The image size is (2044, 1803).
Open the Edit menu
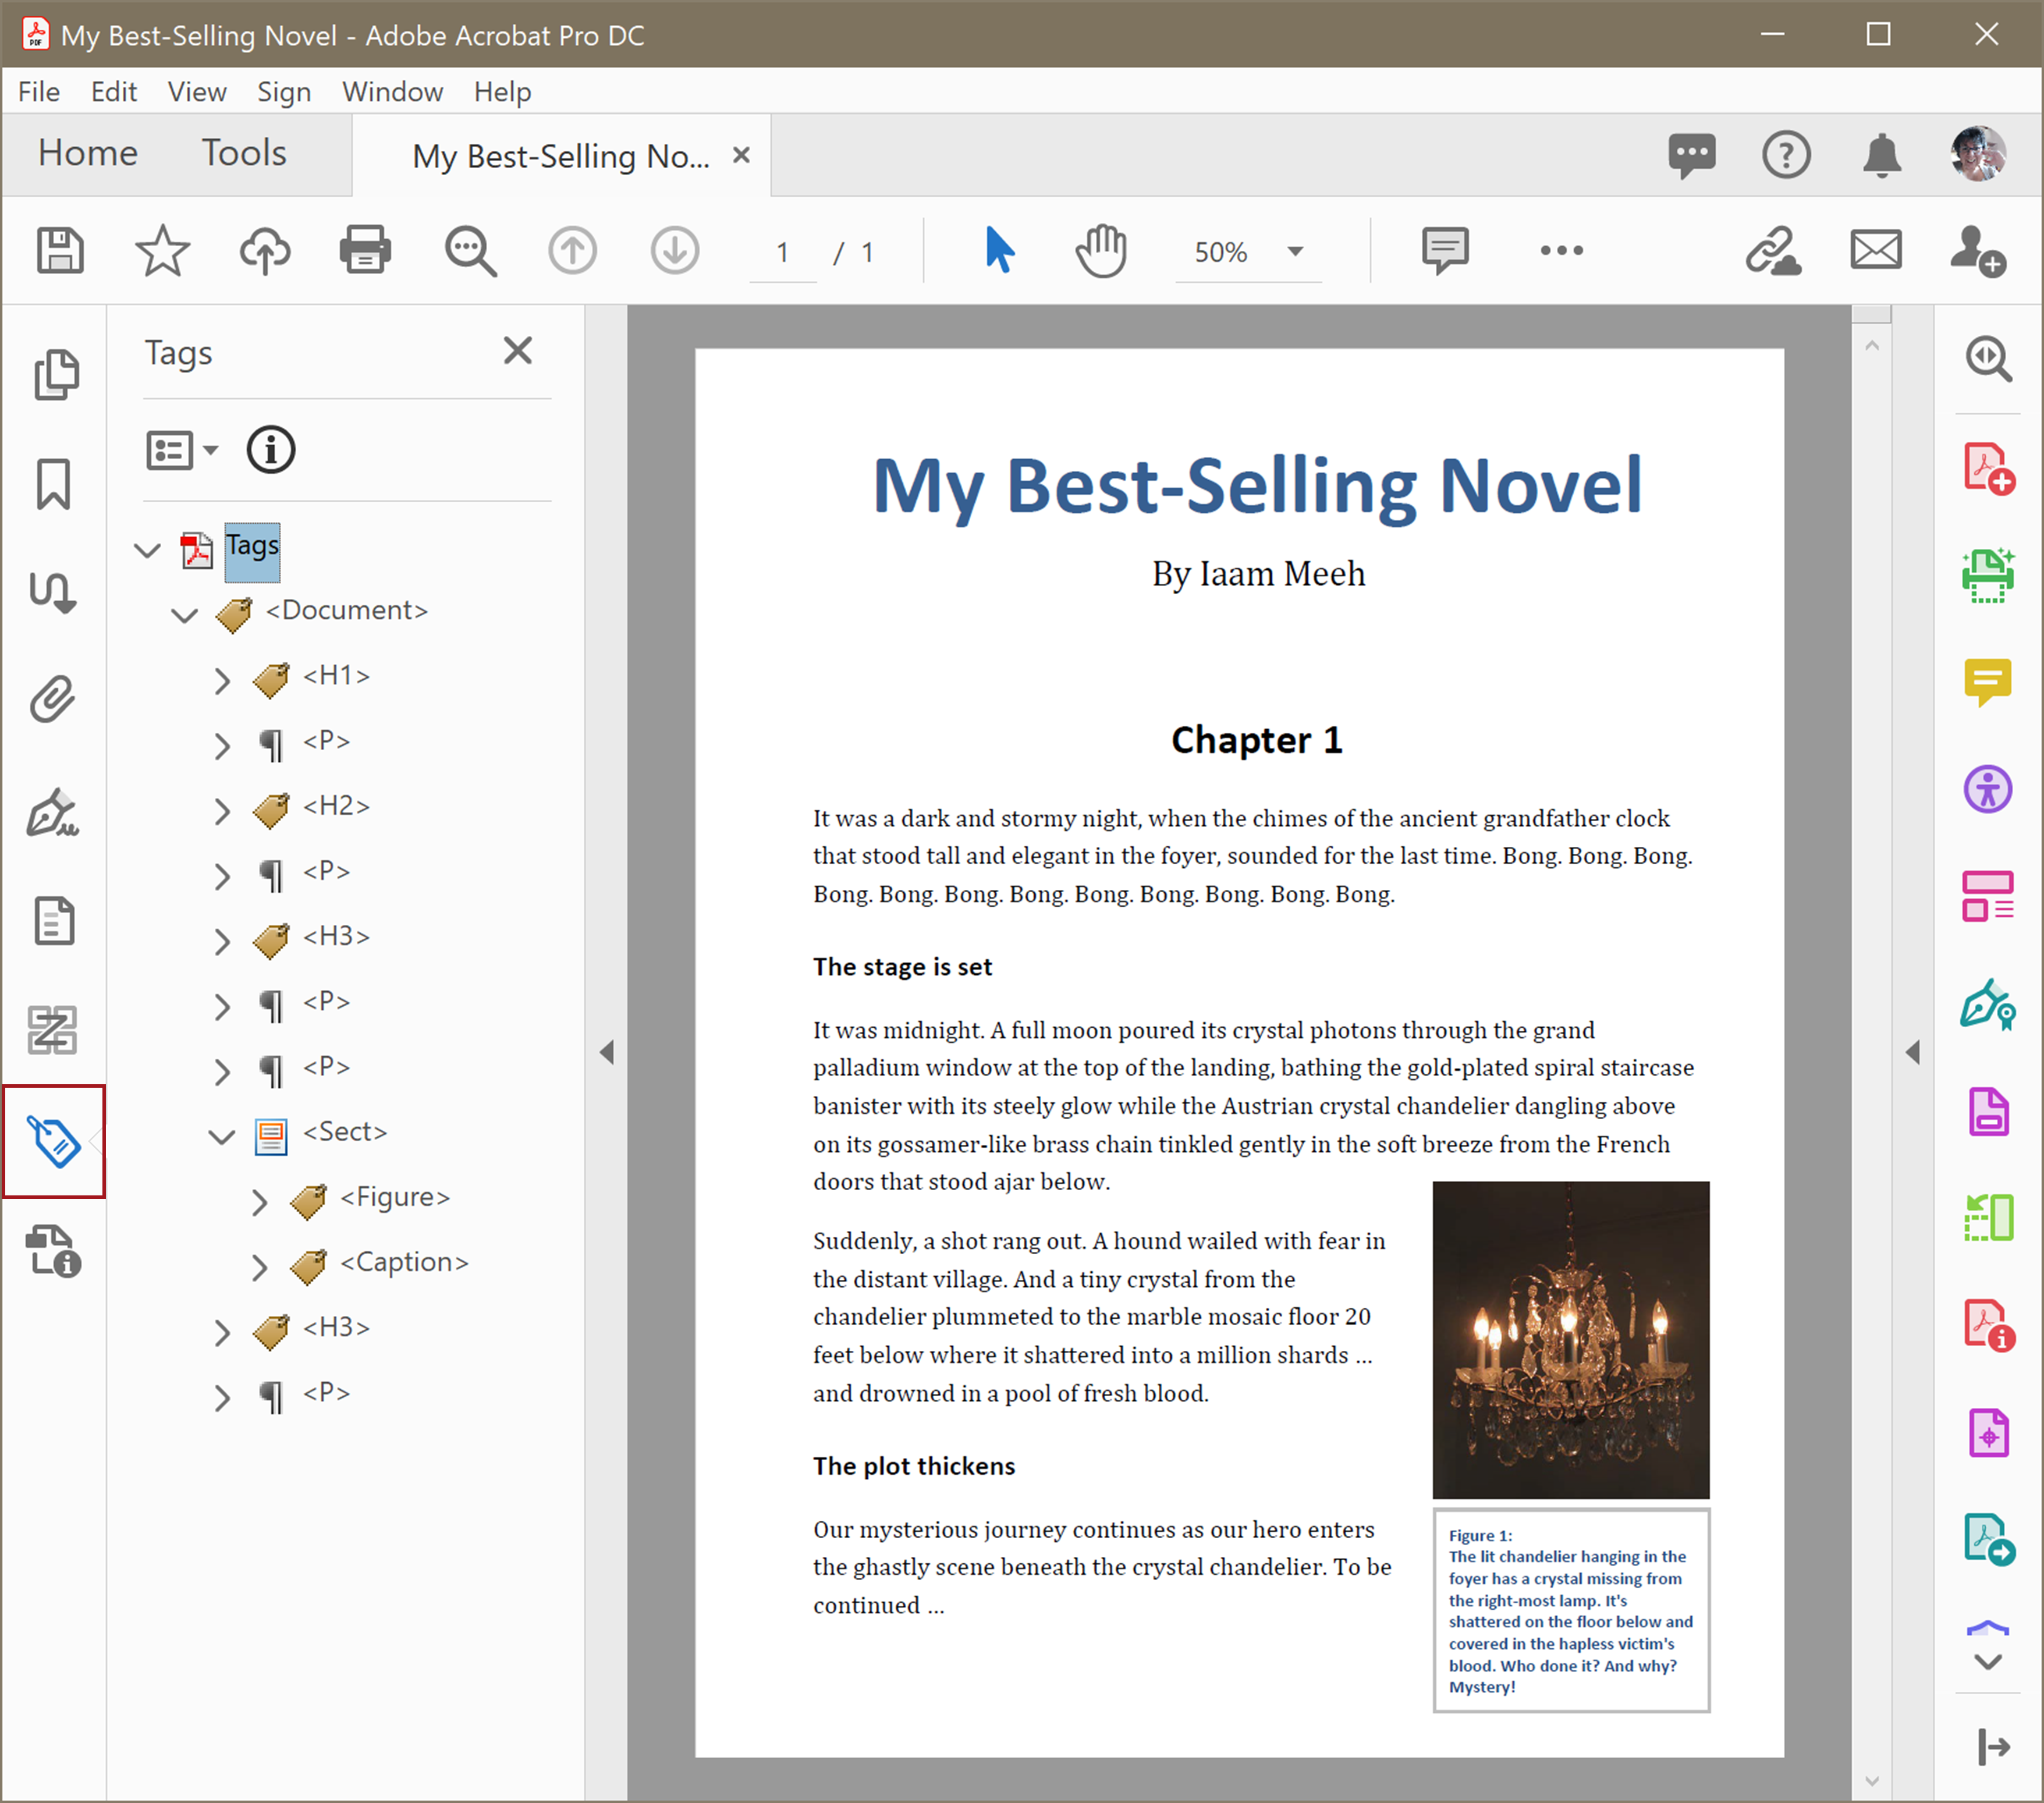114,92
